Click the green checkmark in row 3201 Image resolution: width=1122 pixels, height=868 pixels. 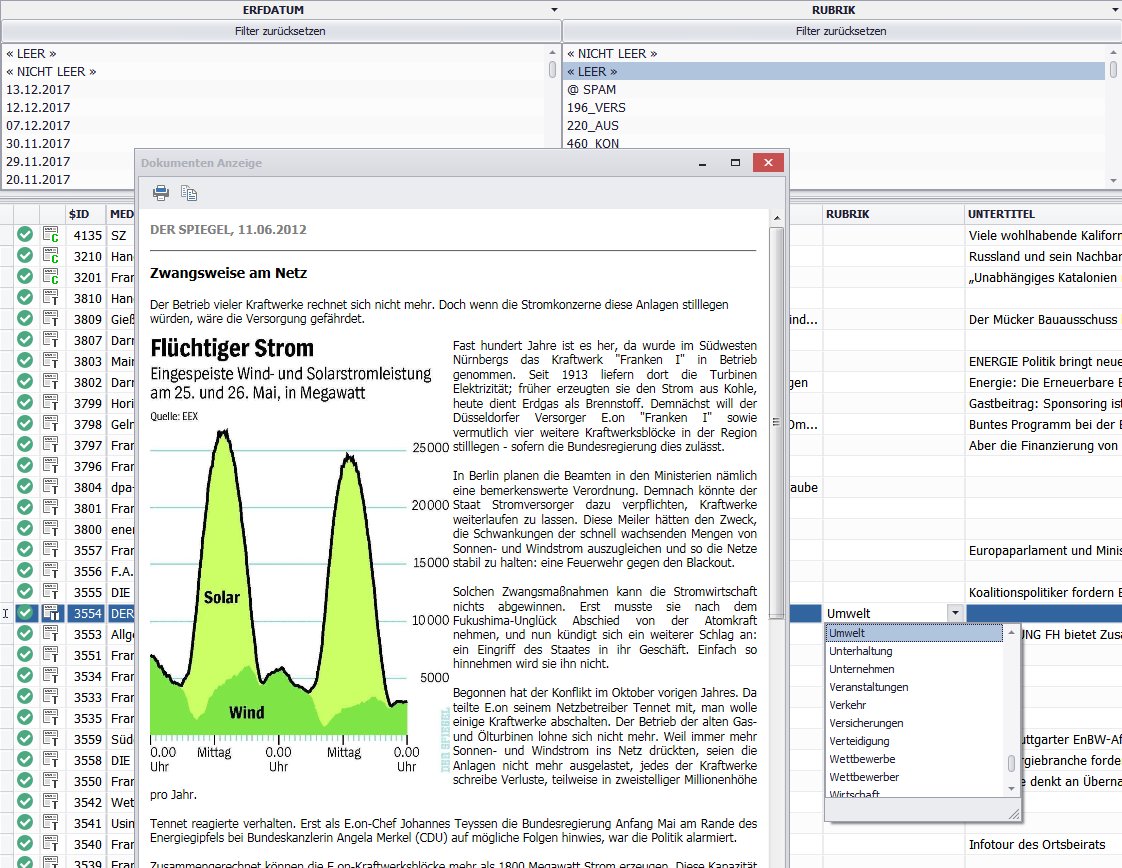[25, 276]
